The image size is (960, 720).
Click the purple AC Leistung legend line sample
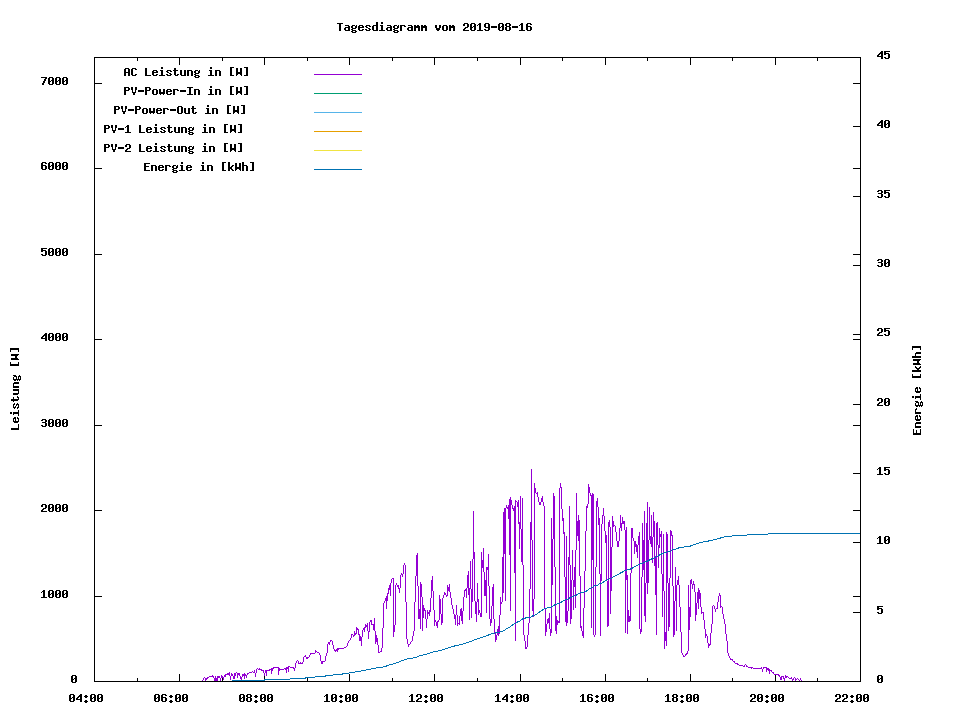[x=337, y=74]
